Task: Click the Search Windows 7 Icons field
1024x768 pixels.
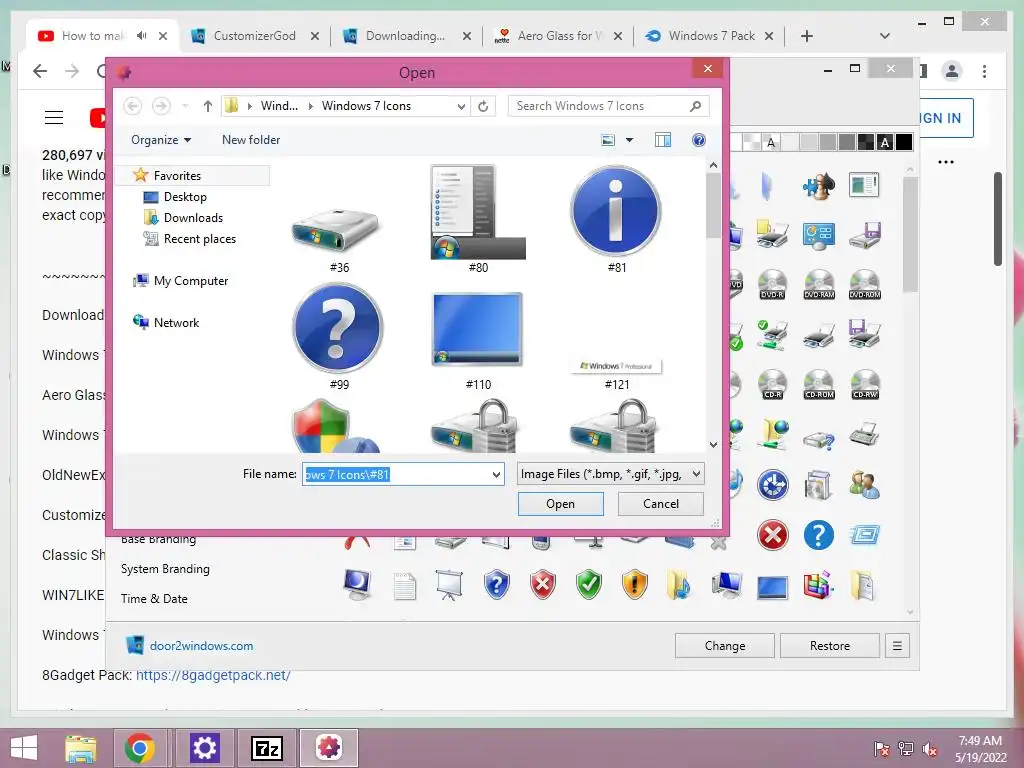Action: tap(609, 106)
